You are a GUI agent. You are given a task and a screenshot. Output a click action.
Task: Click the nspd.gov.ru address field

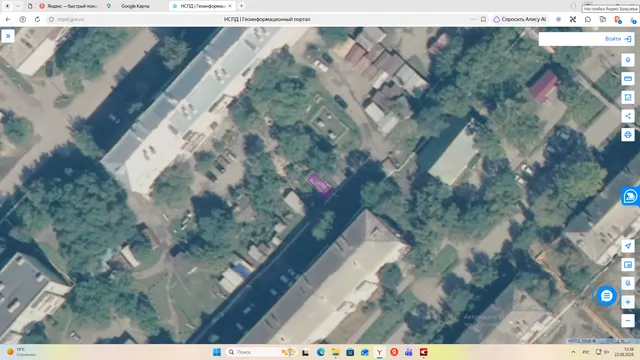(71, 19)
